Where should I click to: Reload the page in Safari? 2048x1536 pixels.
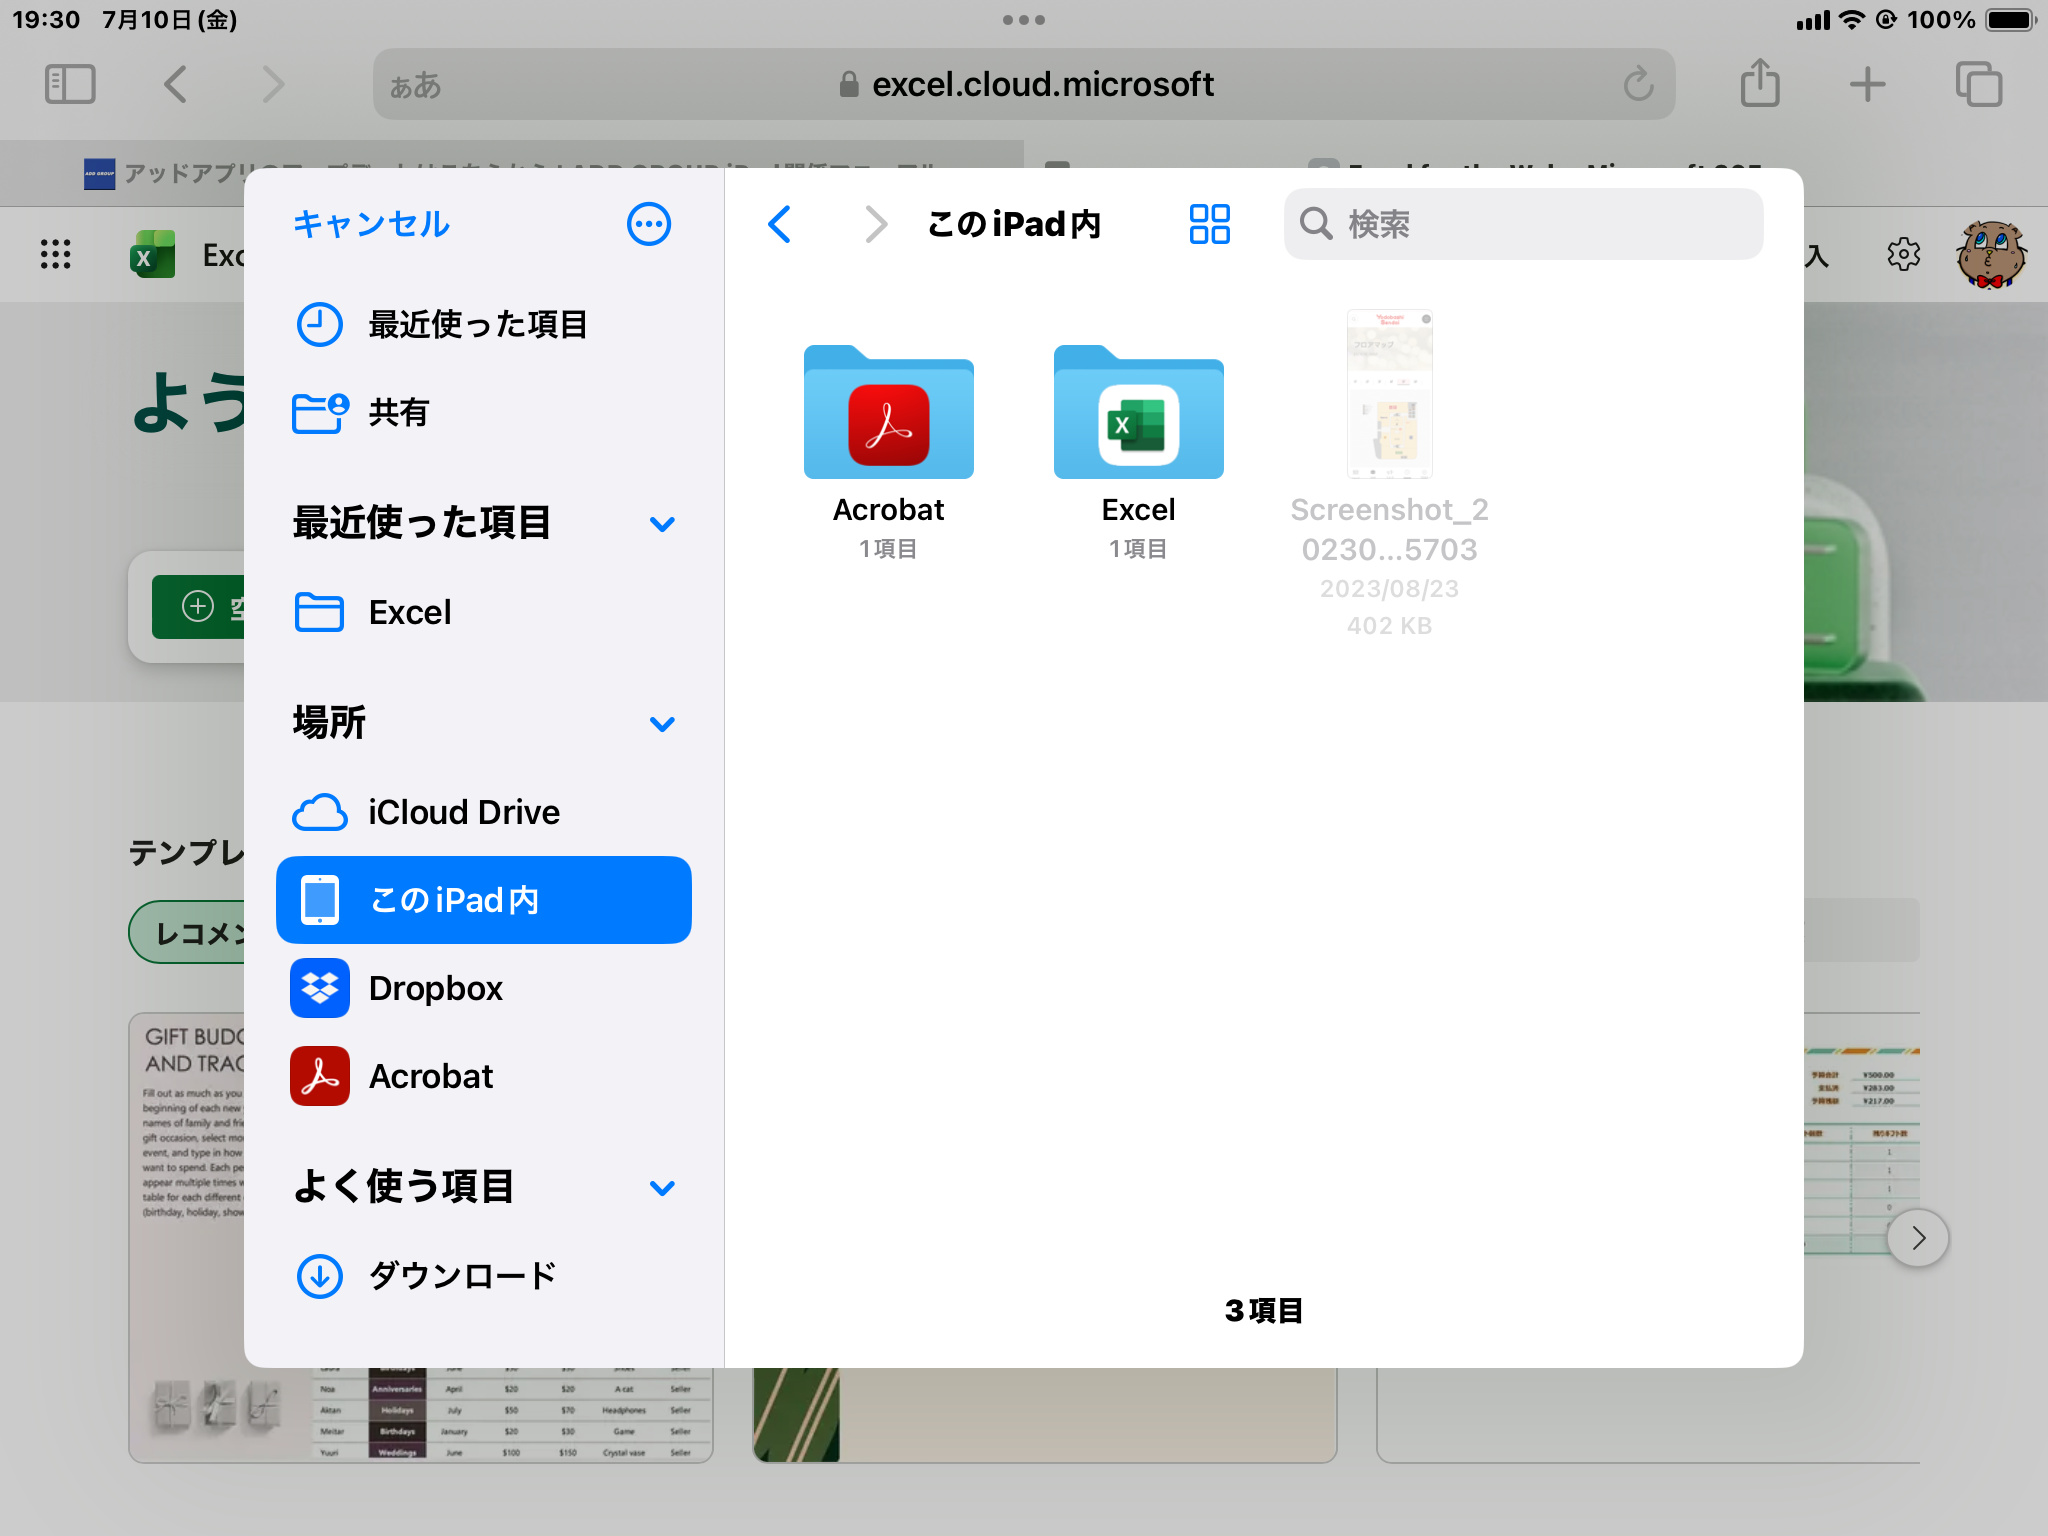(x=1638, y=84)
